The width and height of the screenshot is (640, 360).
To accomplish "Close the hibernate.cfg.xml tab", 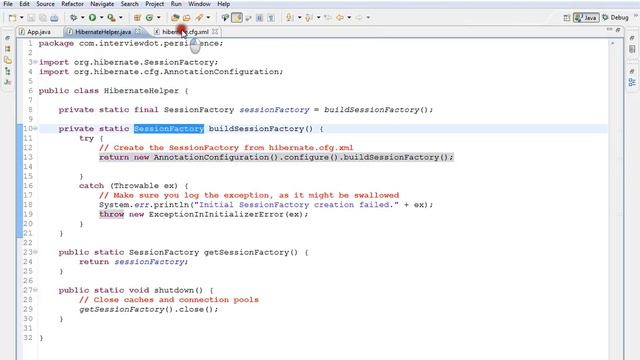I will [x=215, y=31].
